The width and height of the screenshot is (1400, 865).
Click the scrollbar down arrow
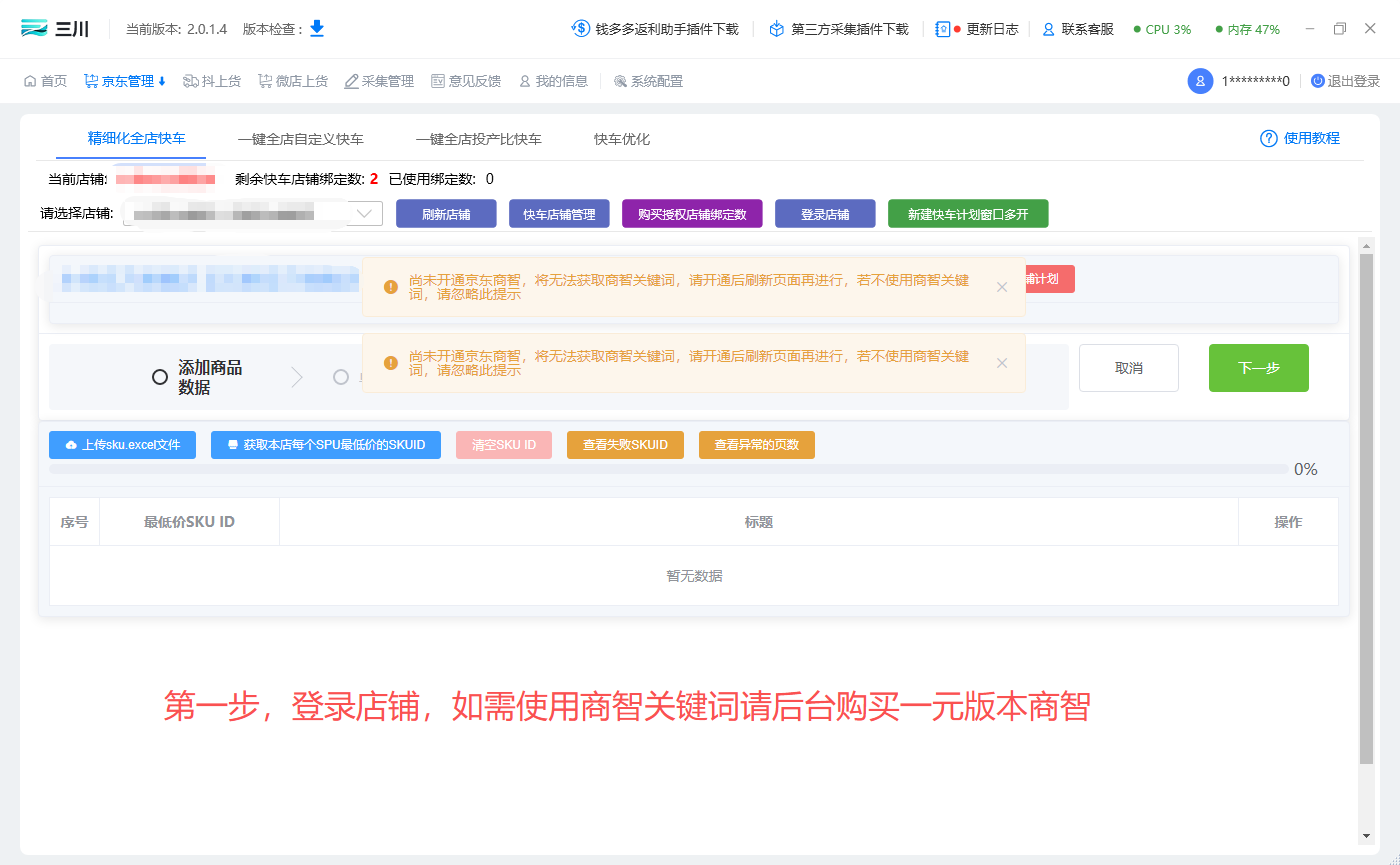click(1366, 836)
